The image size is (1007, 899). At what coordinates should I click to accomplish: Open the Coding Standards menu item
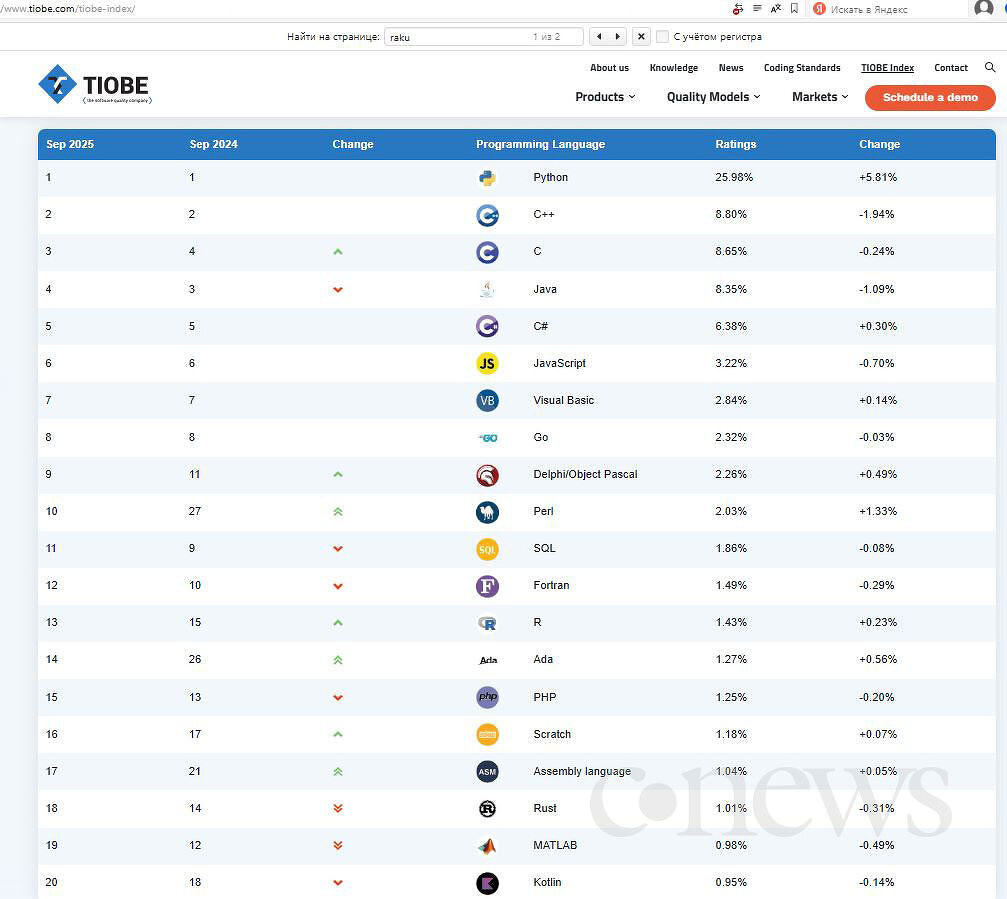tap(802, 68)
